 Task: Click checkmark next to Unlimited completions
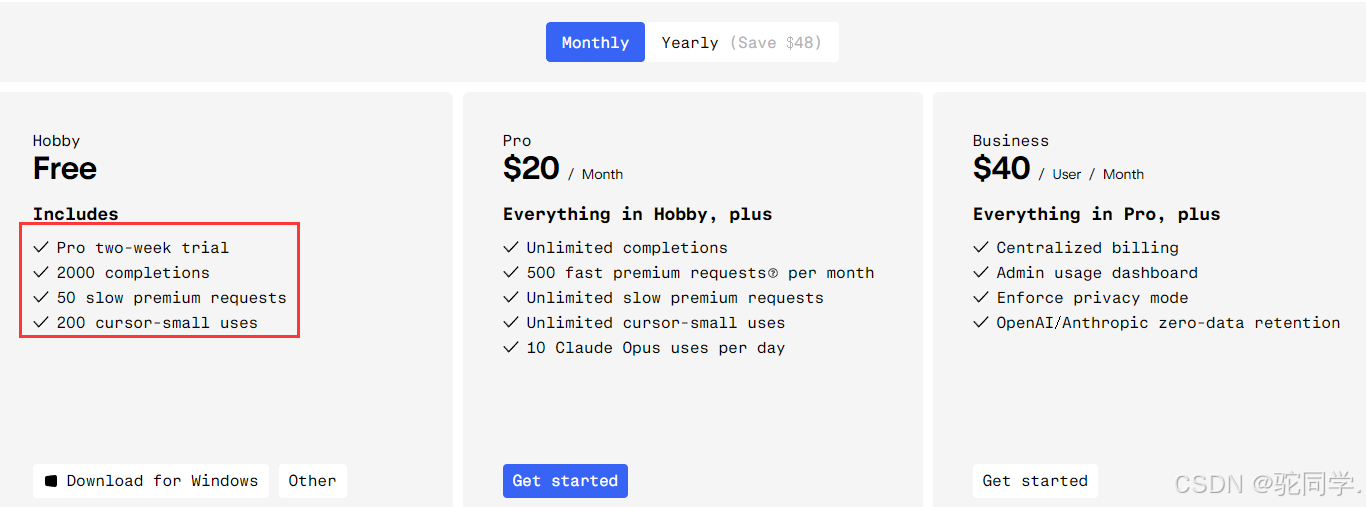click(x=511, y=247)
